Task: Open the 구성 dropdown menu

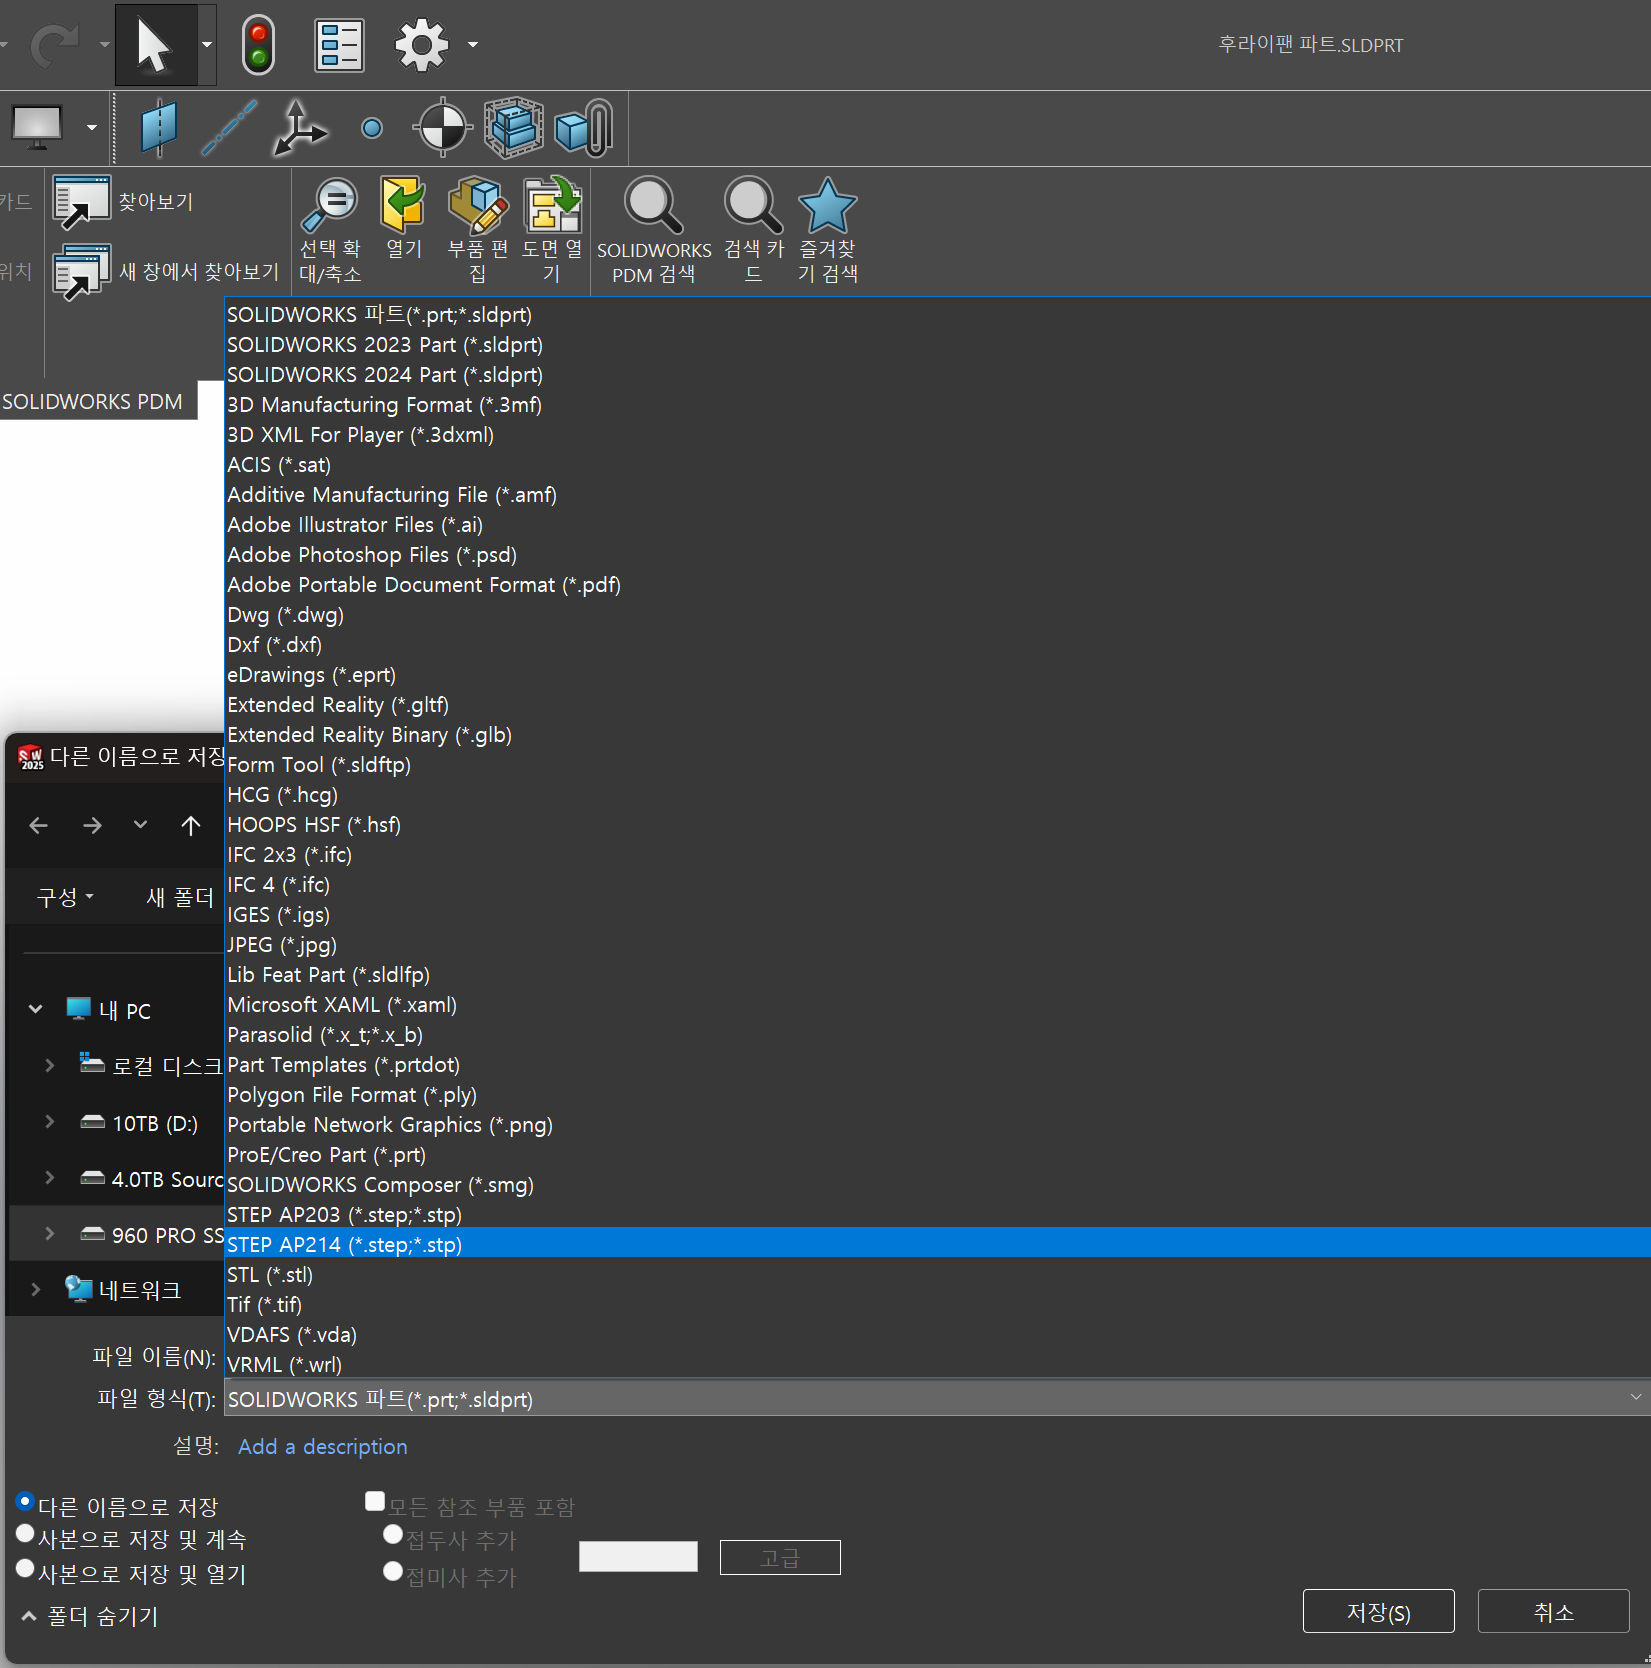Action: tap(65, 897)
